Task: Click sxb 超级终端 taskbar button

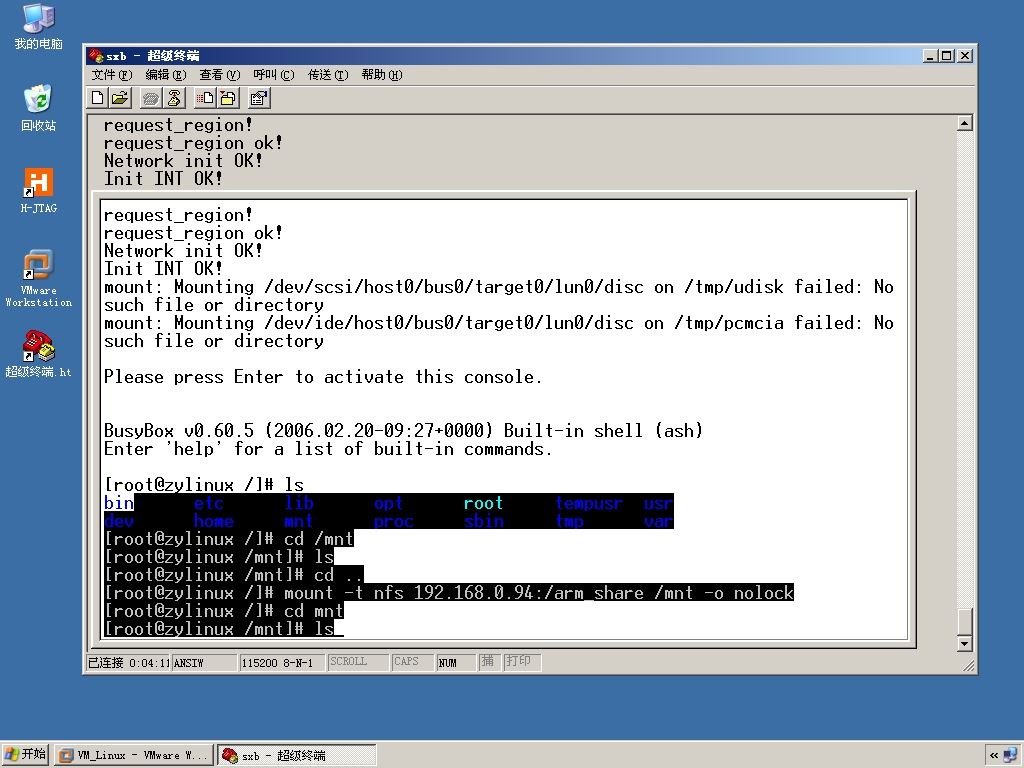Action: pos(297,755)
